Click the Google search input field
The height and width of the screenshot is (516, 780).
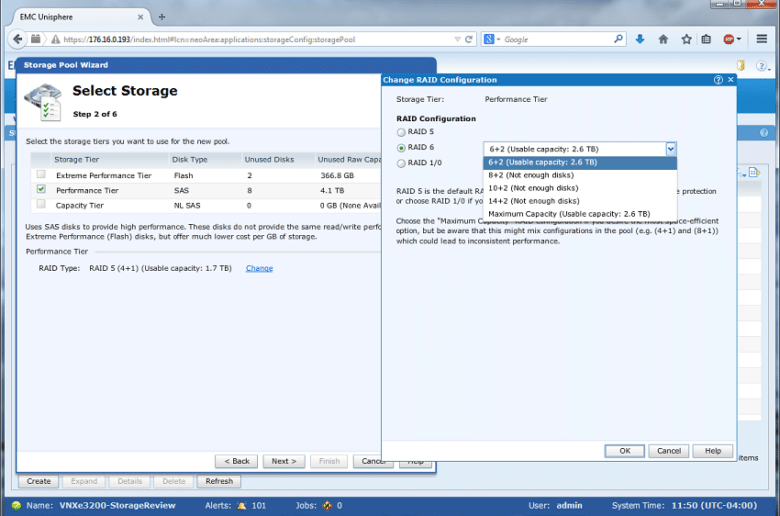[x=557, y=39]
